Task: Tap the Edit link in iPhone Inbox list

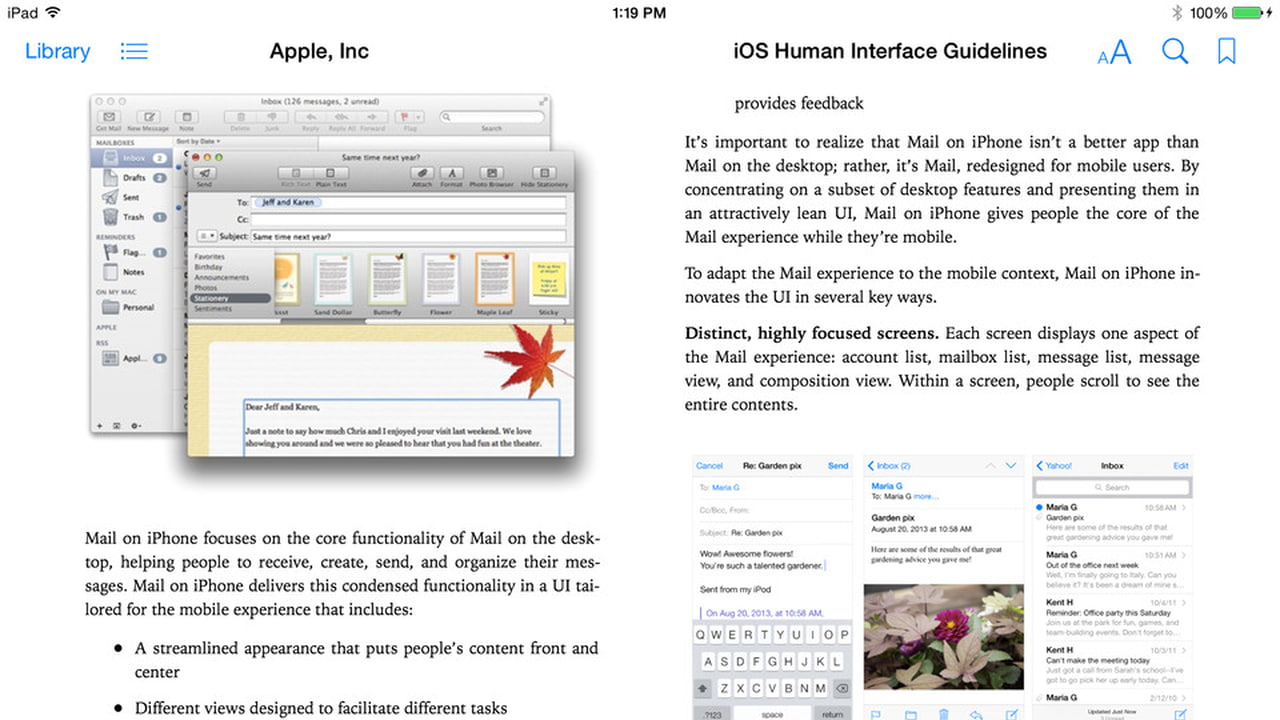Action: 1181,466
